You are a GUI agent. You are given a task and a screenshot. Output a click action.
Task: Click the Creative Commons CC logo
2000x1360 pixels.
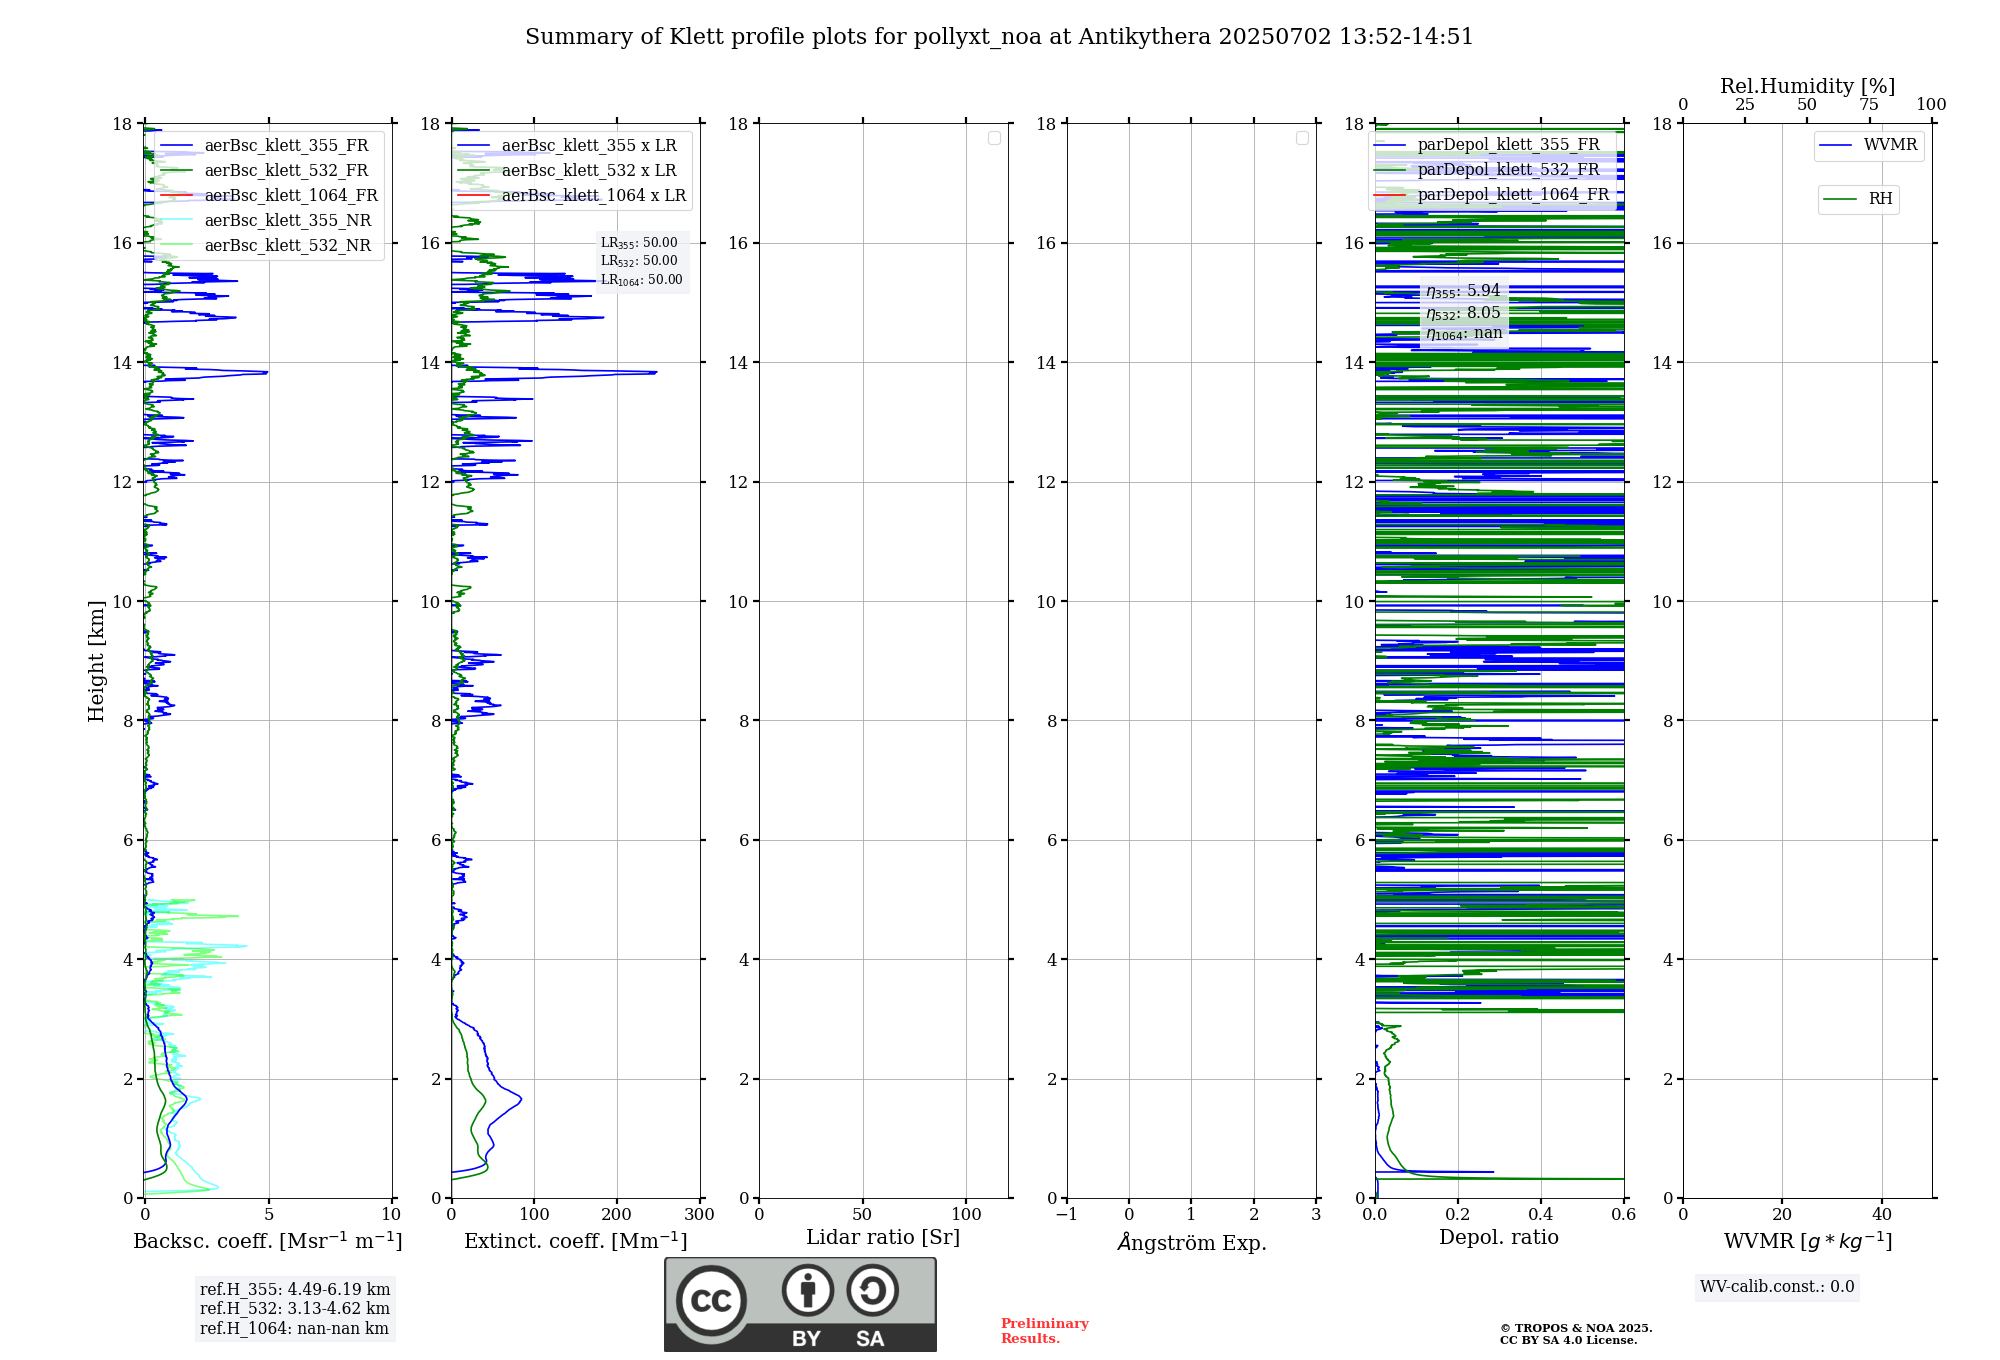(x=711, y=1301)
